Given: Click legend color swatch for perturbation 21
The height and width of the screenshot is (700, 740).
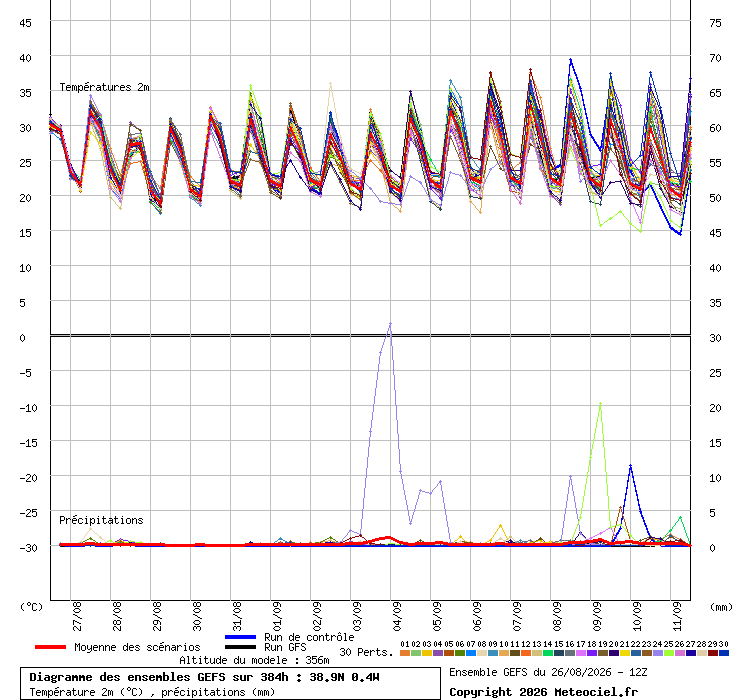Looking at the screenshot, I should pos(625,653).
